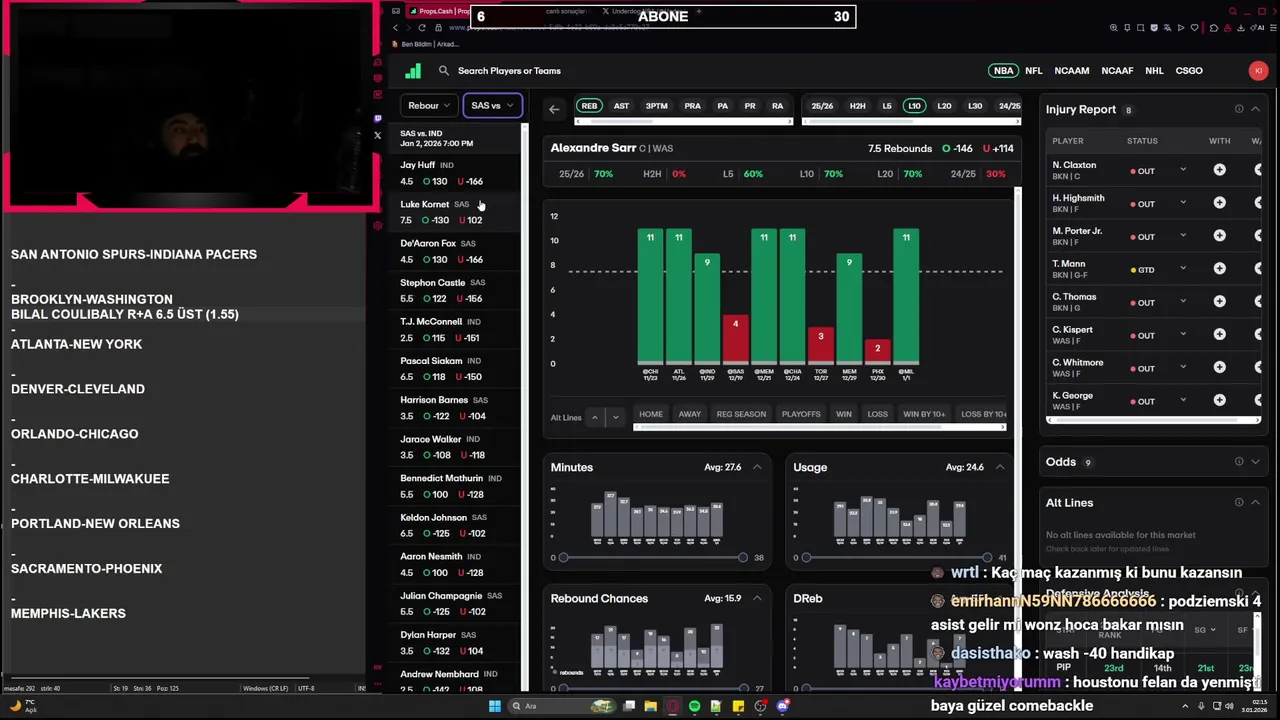Click the Search Players or Teams field
Screen dimensions: 1280x720
tap(509, 71)
